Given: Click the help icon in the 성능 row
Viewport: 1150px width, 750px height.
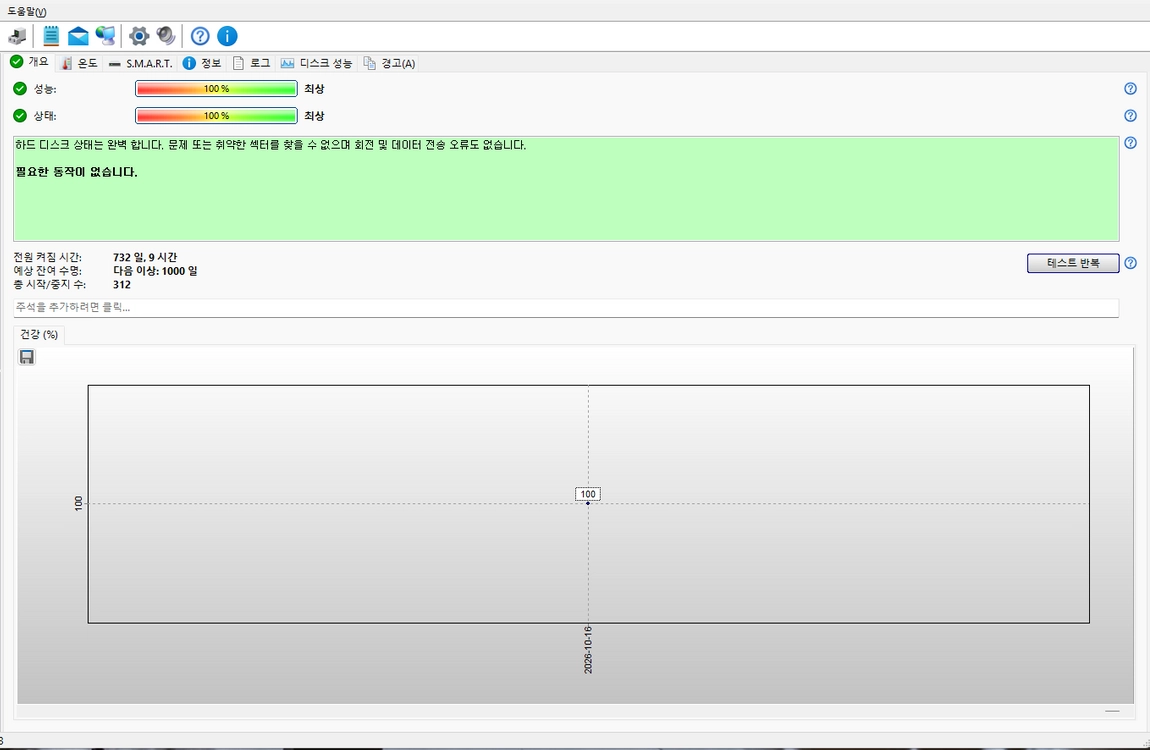Looking at the screenshot, I should click(x=1130, y=89).
